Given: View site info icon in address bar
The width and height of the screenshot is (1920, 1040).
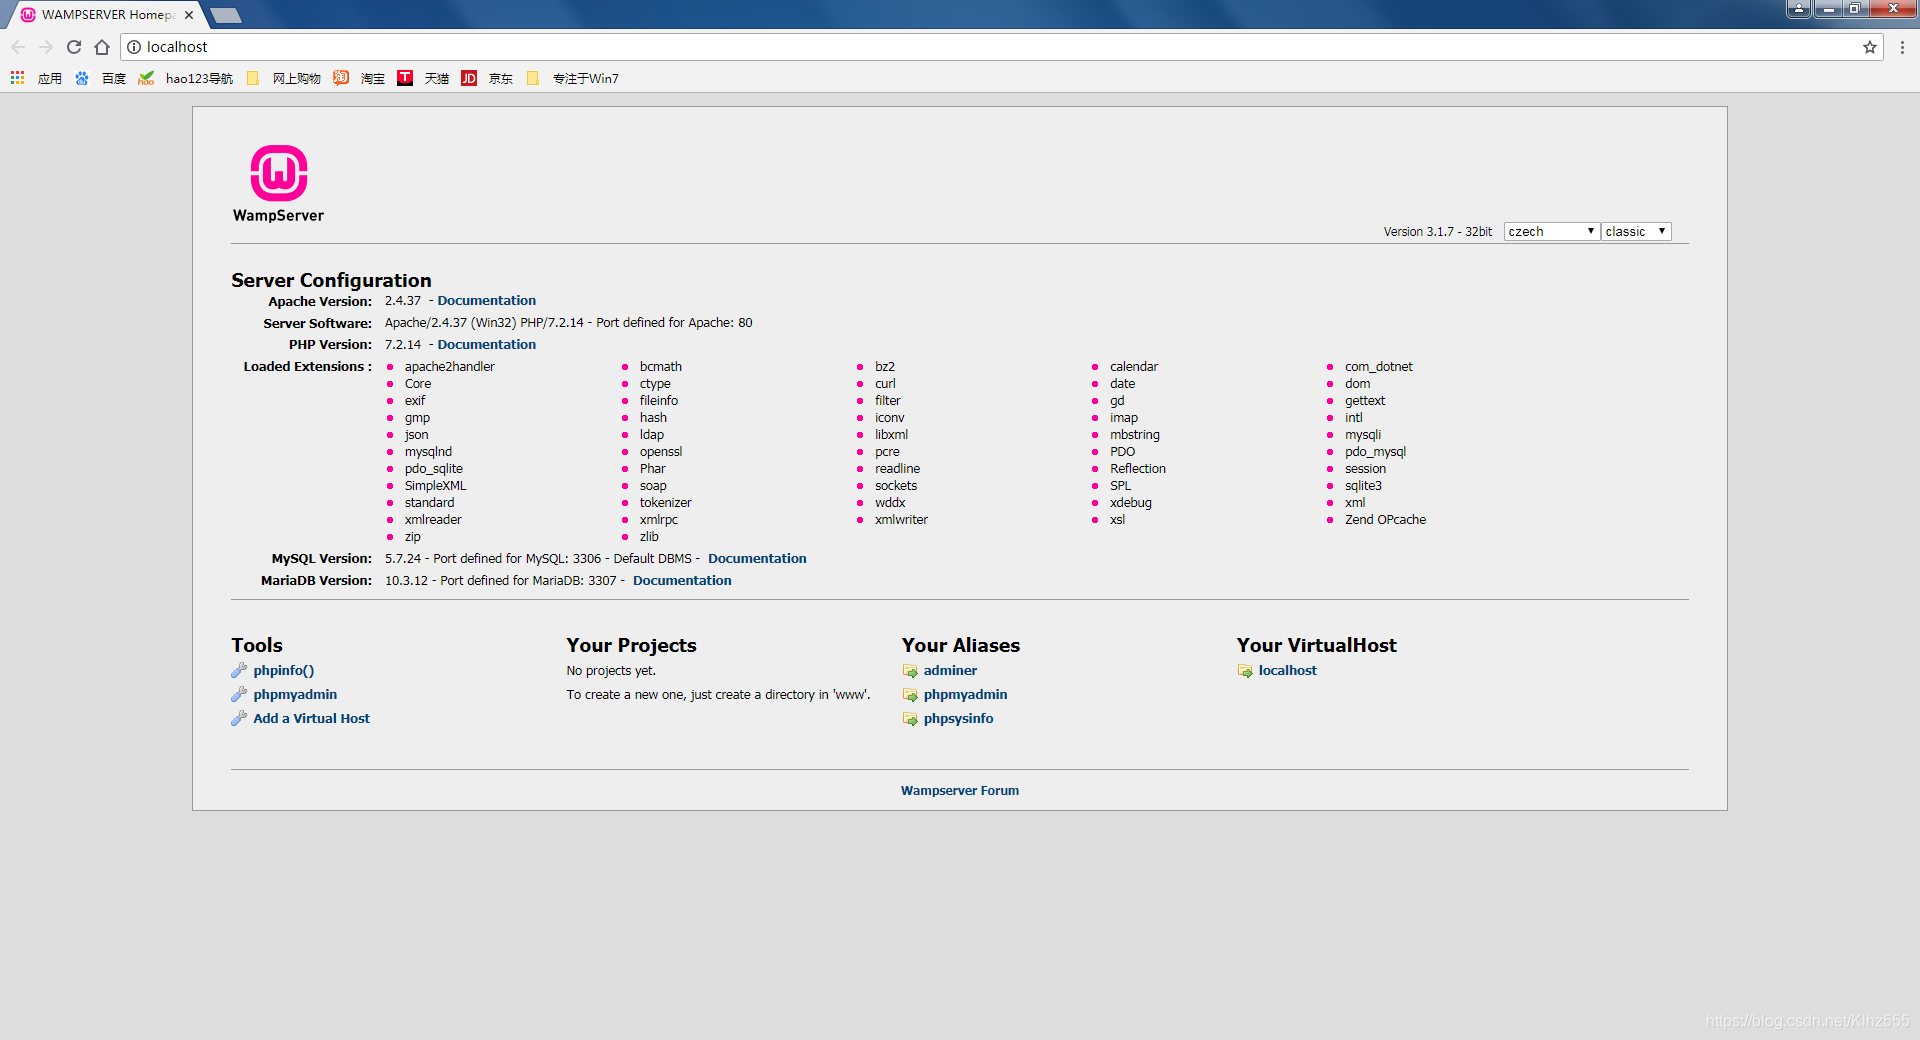Looking at the screenshot, I should [134, 47].
